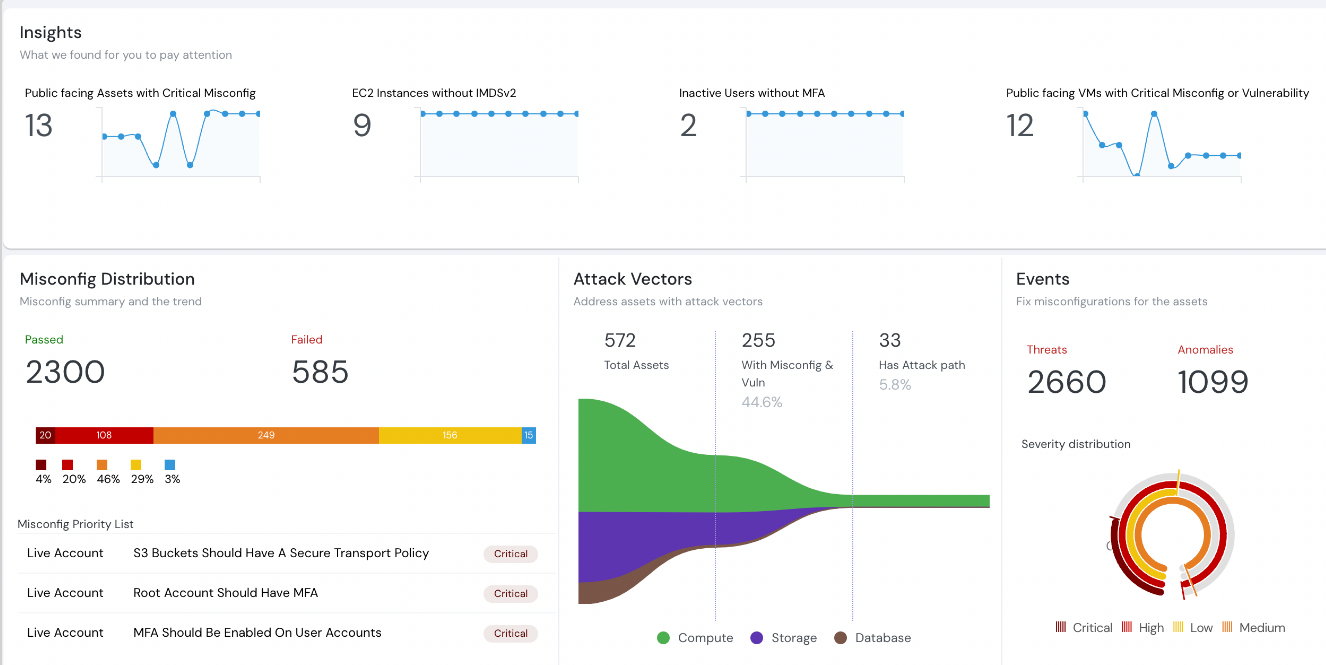Click Critical badge for MFA on User Accounts

510,633
